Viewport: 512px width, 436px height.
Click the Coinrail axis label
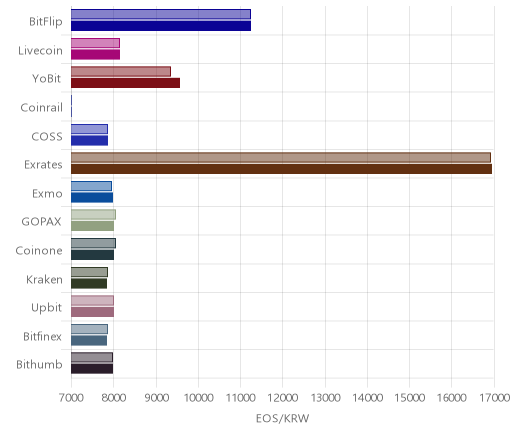(x=42, y=107)
